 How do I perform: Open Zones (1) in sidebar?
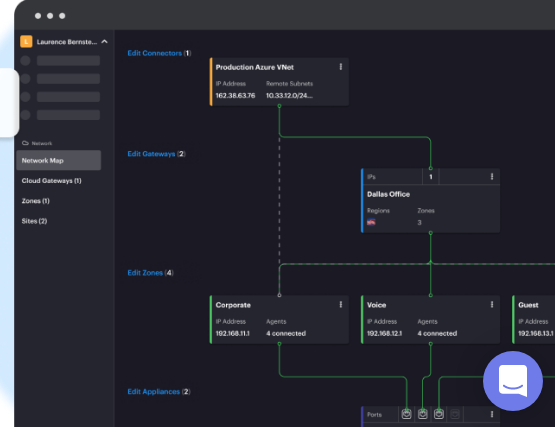pyautogui.click(x=35, y=201)
